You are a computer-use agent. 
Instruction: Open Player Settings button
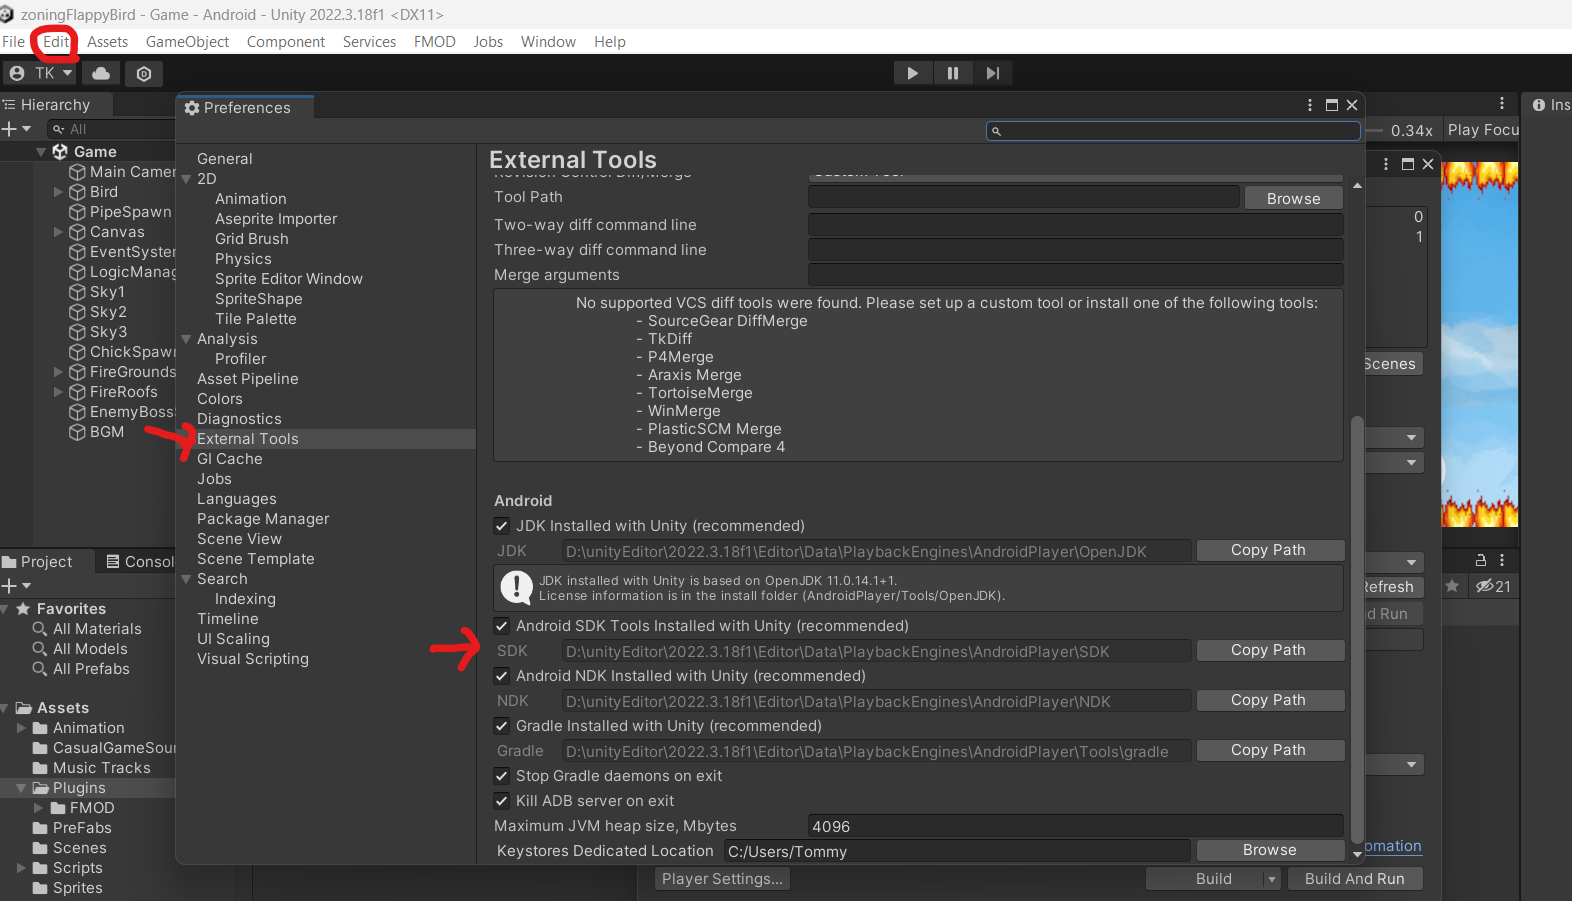(x=722, y=879)
